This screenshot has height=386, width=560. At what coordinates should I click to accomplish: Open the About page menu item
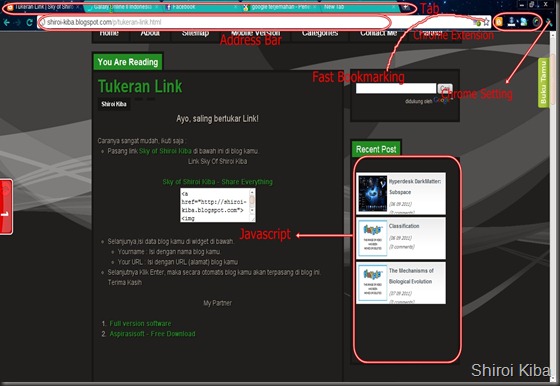pos(150,33)
